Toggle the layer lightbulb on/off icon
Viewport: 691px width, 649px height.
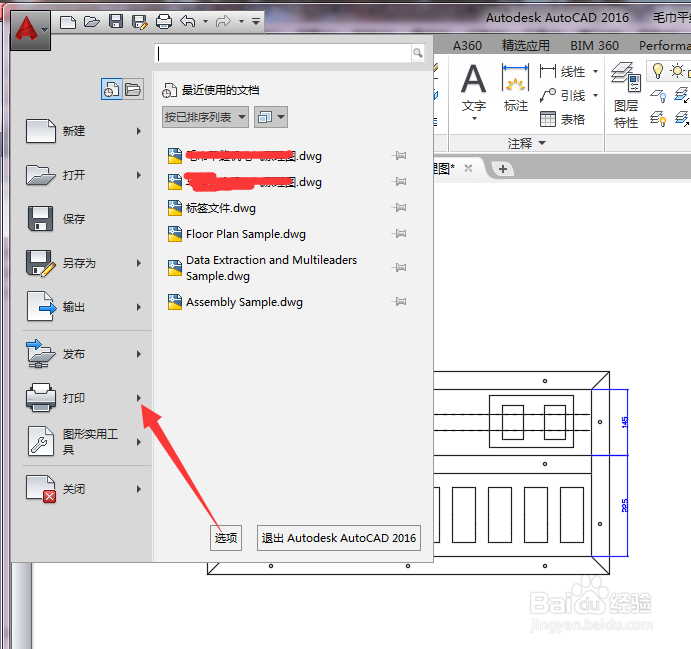658,70
